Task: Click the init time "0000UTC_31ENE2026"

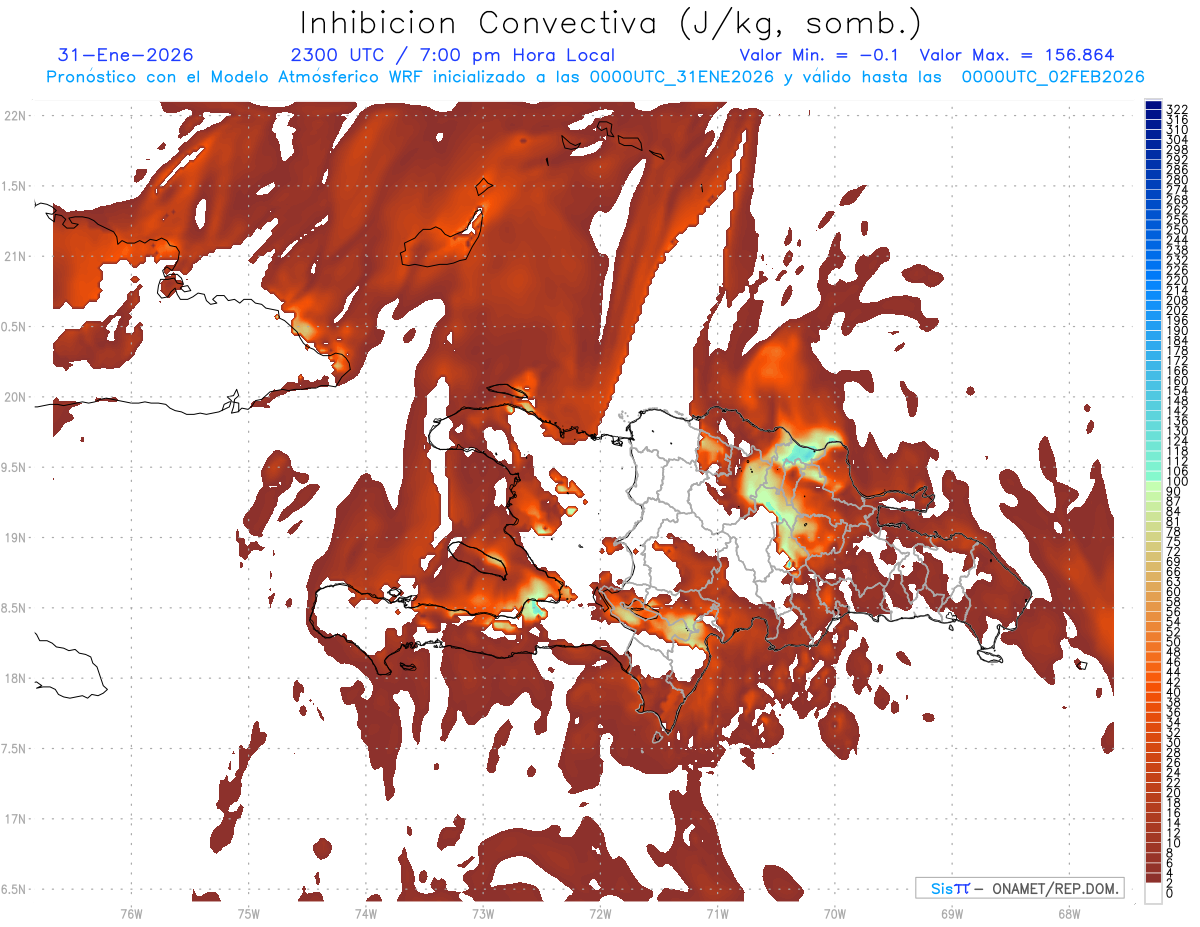Action: pyautogui.click(x=682, y=77)
